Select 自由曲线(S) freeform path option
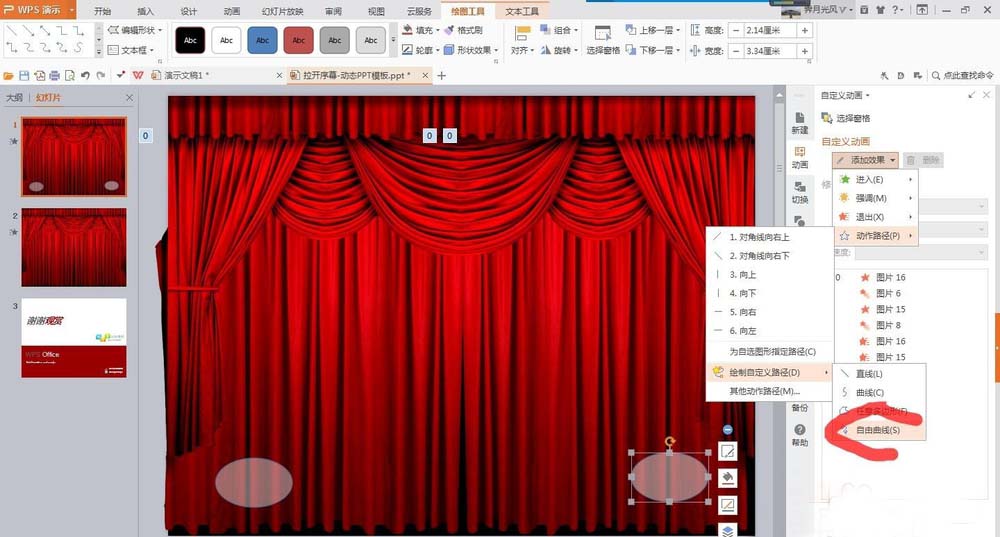Viewport: 1000px width, 537px height. 877,430
